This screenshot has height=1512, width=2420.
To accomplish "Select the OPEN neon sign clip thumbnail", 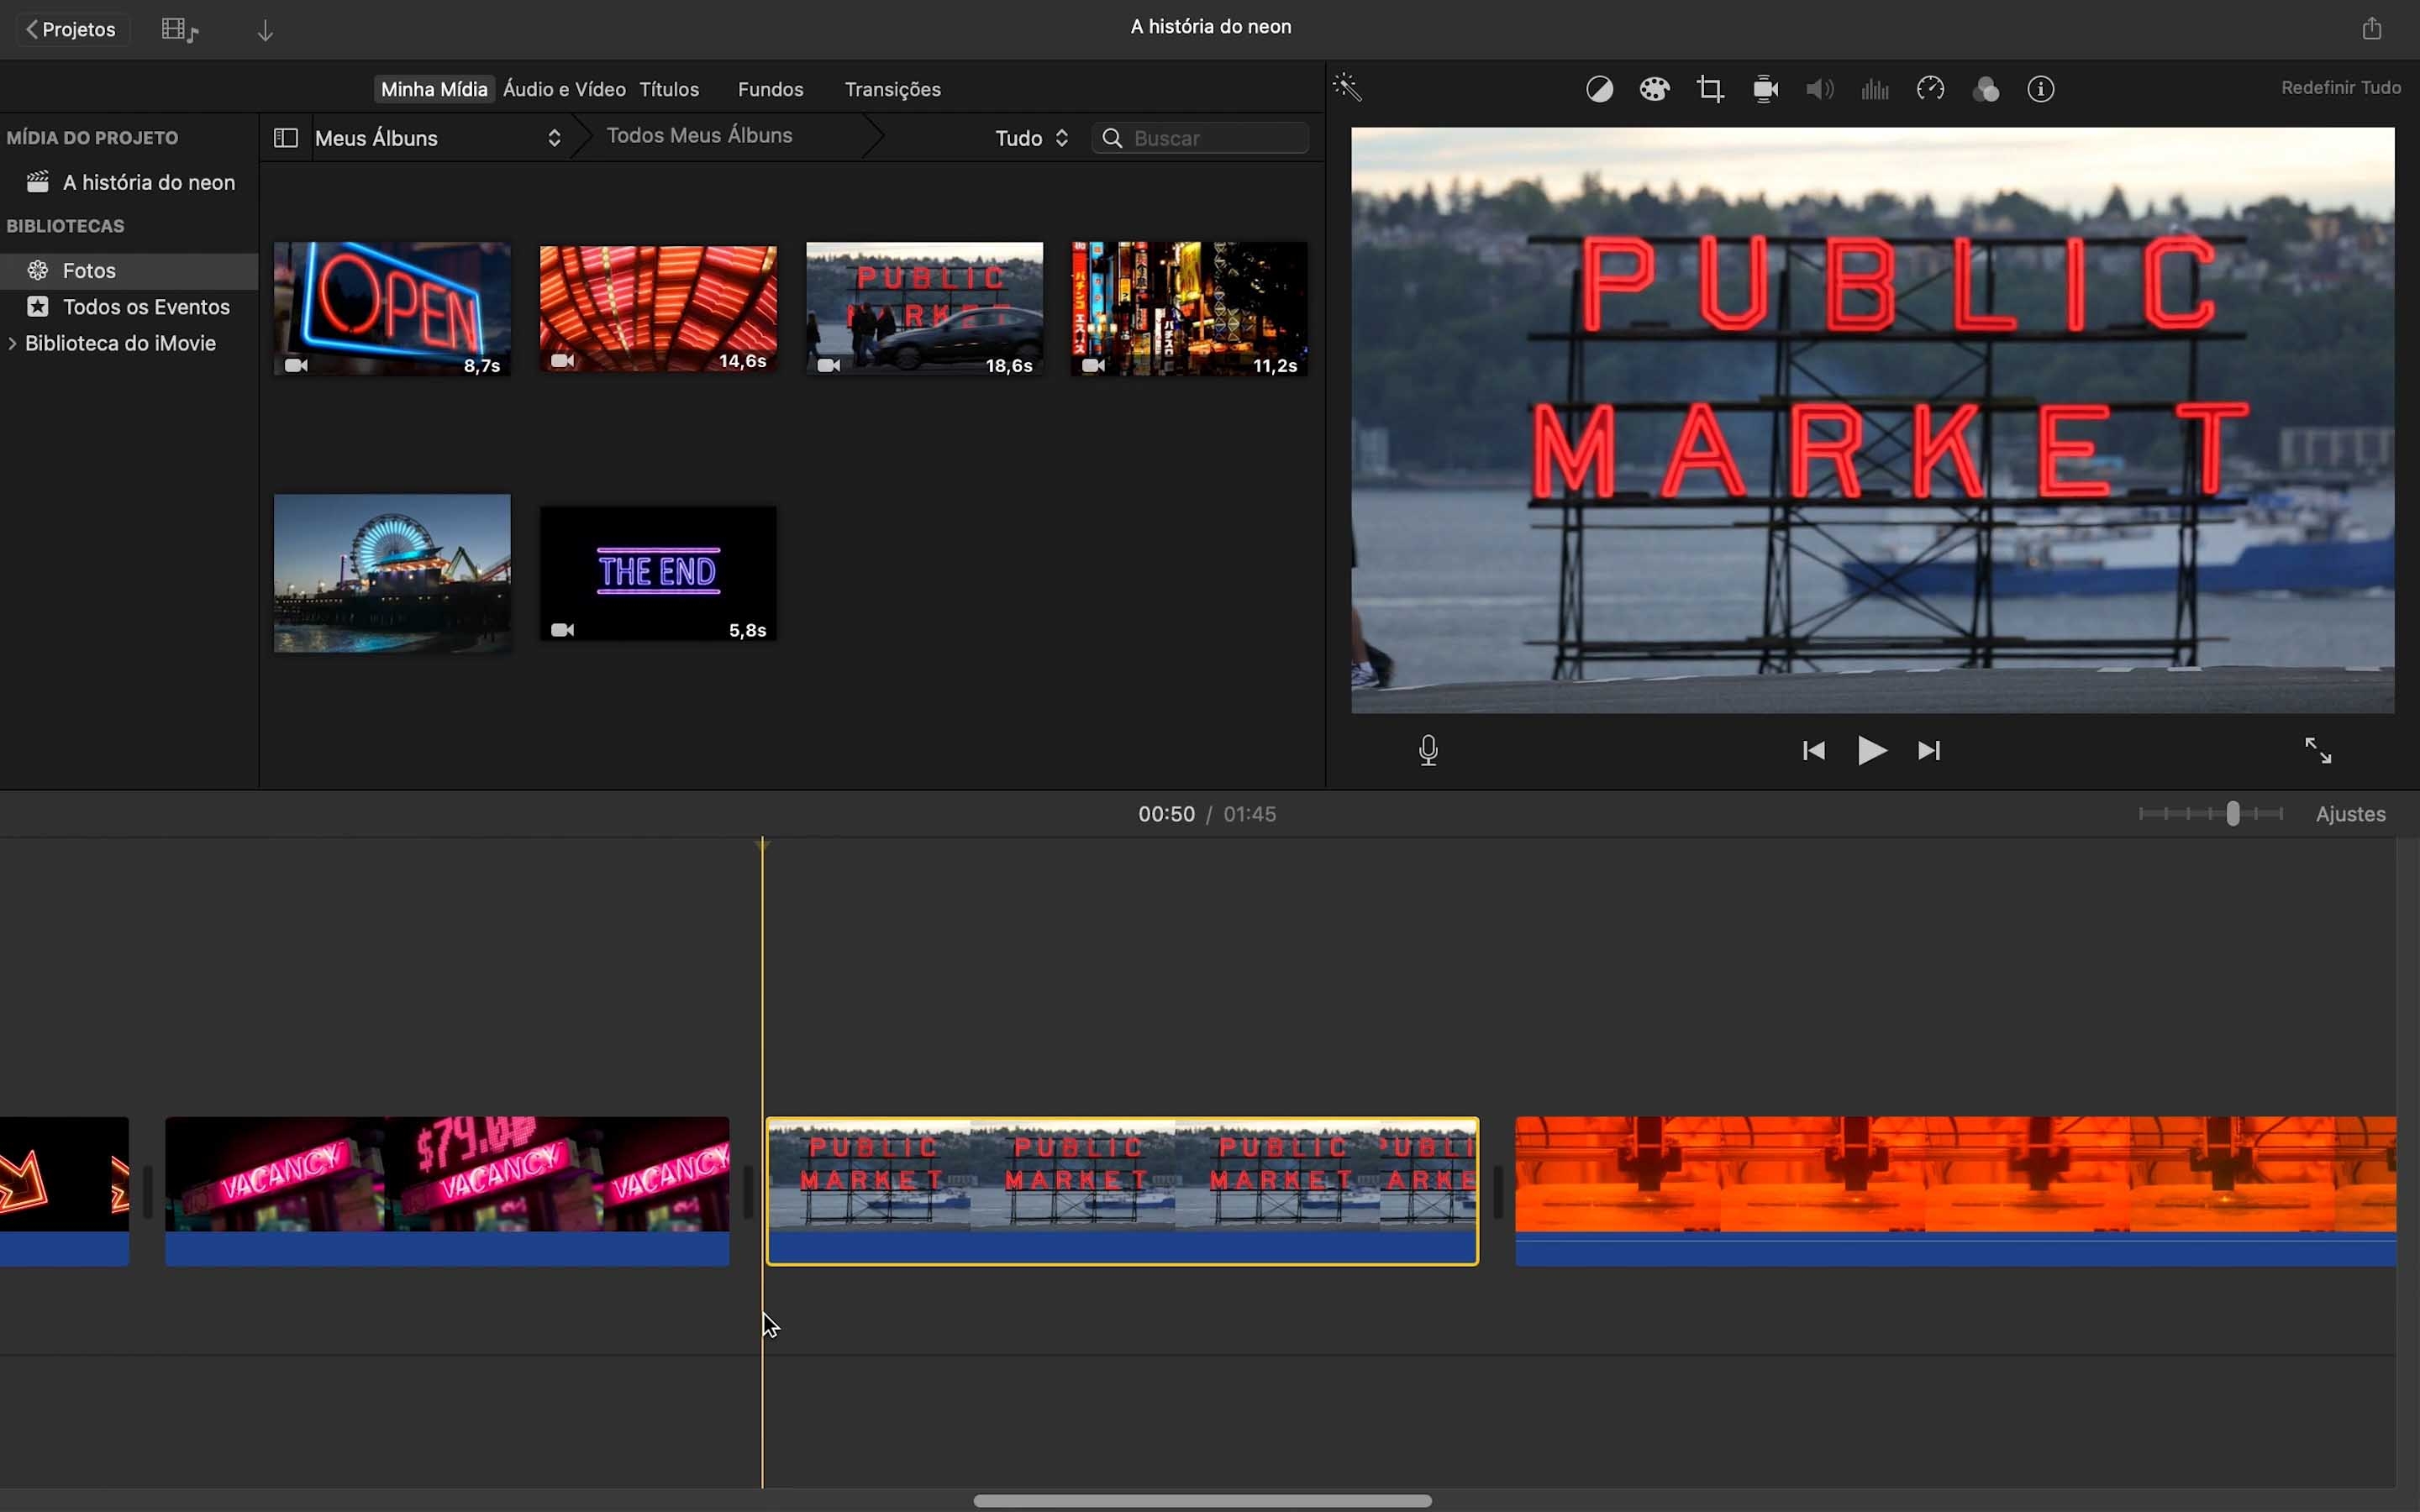I will [392, 308].
